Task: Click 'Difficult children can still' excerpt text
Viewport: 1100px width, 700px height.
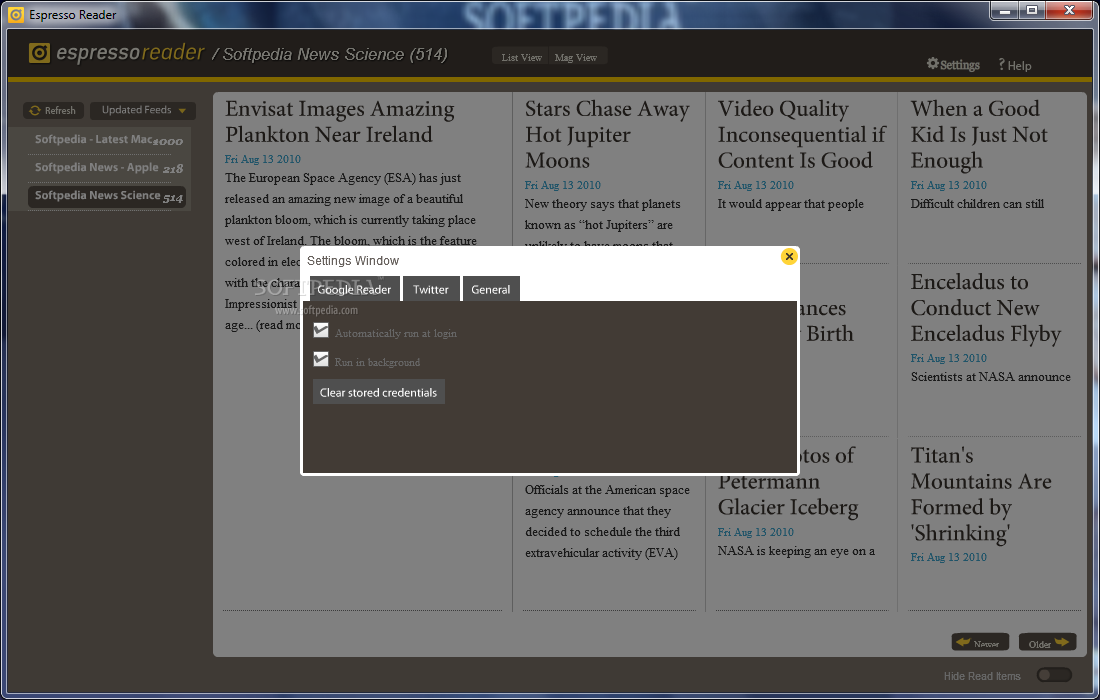Action: click(x=977, y=203)
